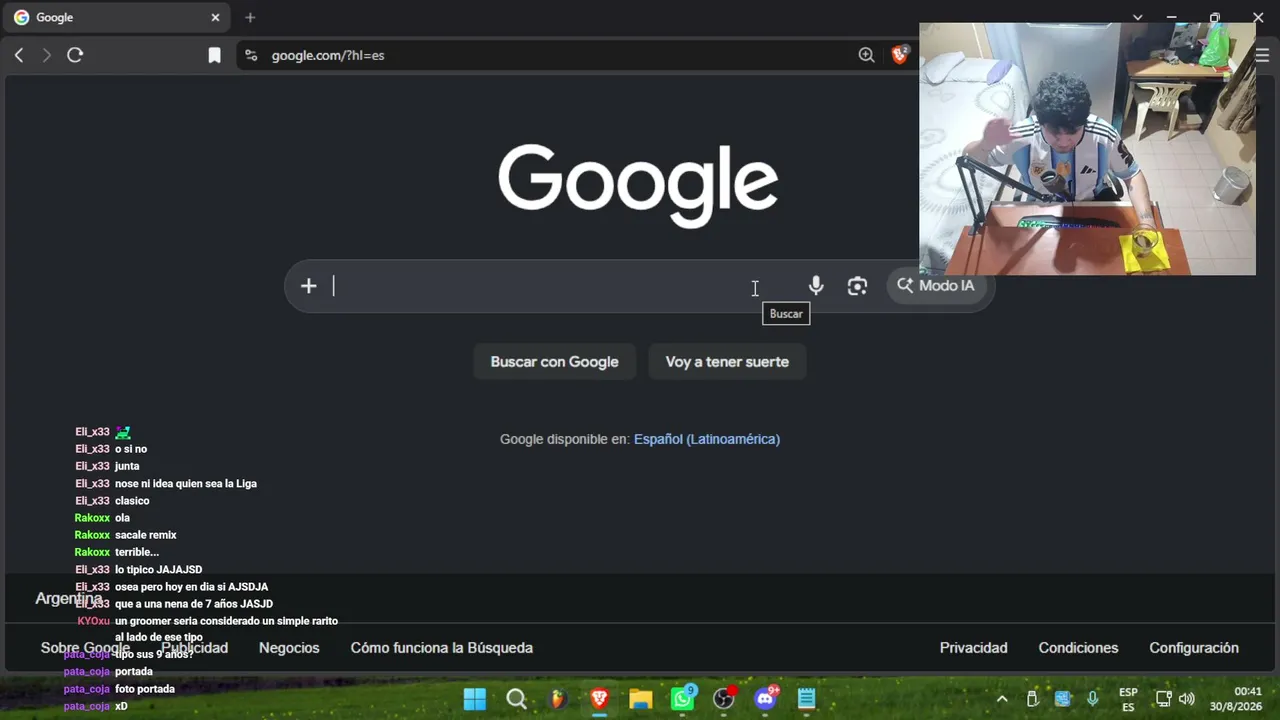
Task: Bookmark this page with the bookmark icon
Action: (214, 56)
